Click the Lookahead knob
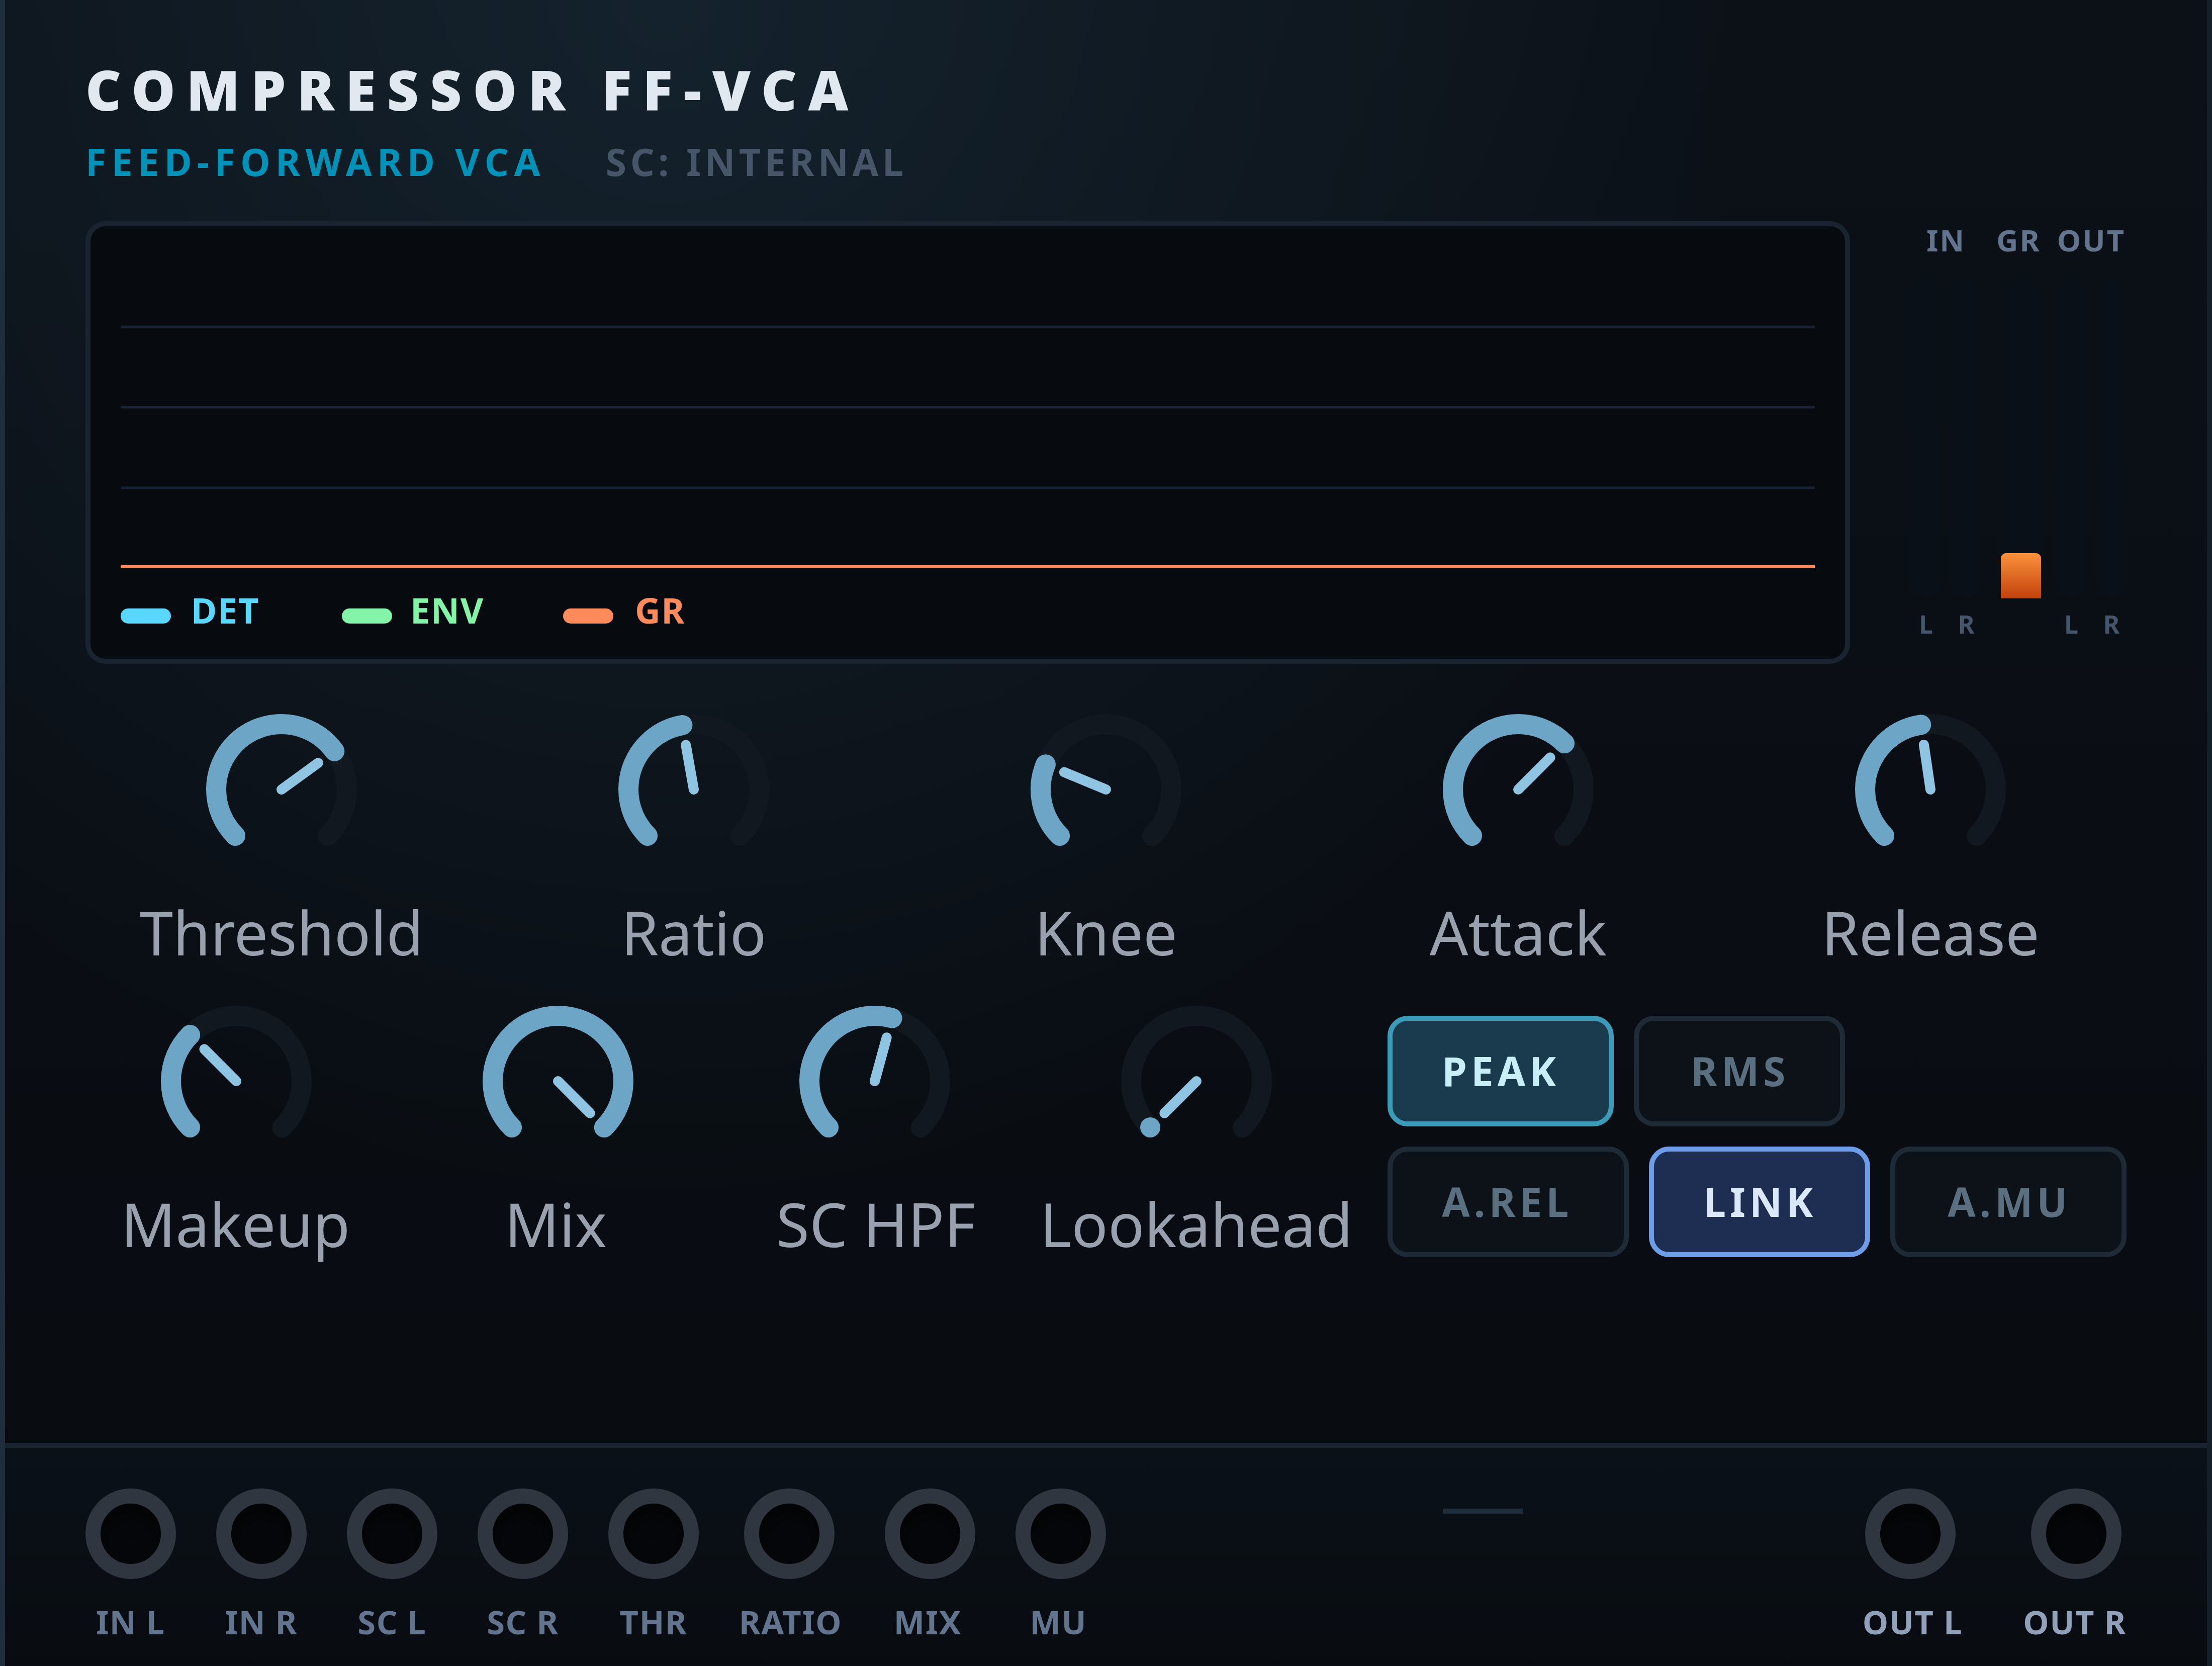The image size is (2212, 1666). (x=1196, y=1080)
